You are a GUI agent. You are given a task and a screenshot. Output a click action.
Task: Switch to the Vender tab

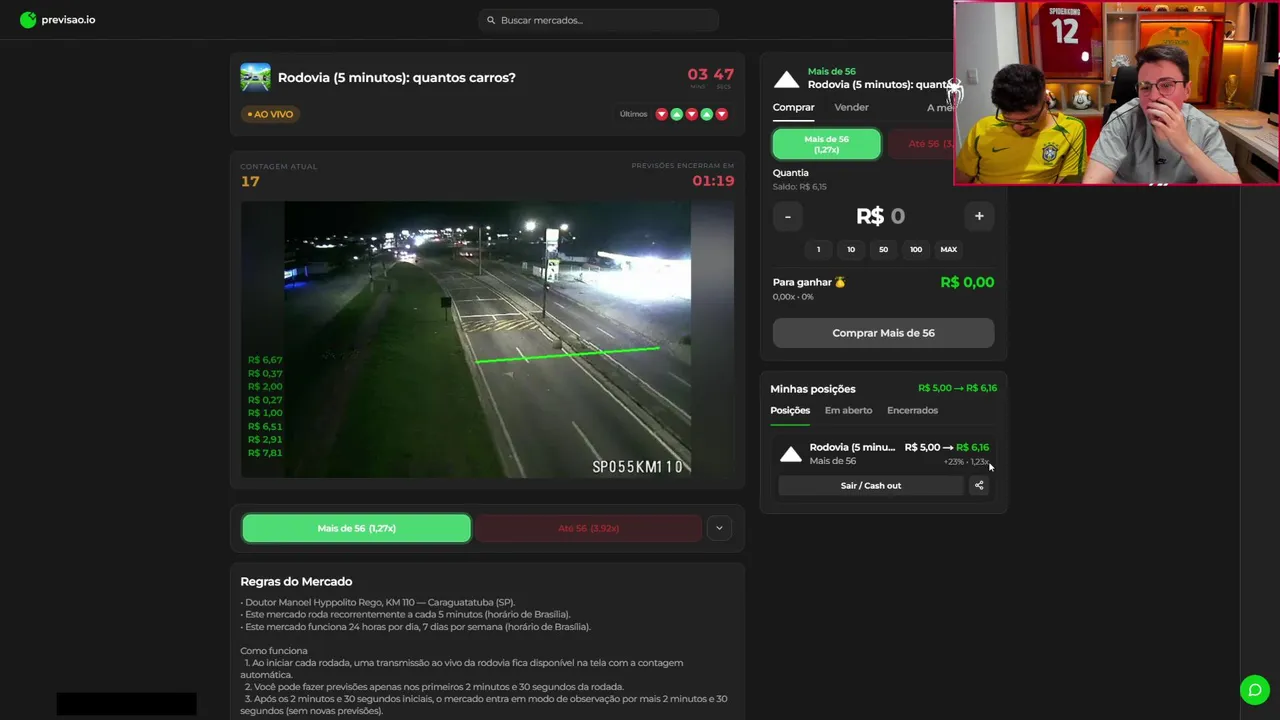851,107
